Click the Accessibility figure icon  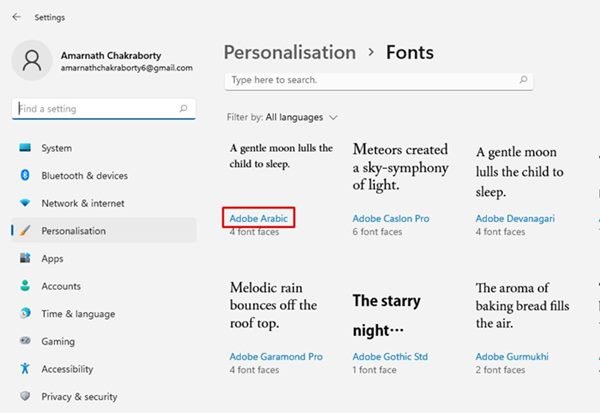point(25,368)
